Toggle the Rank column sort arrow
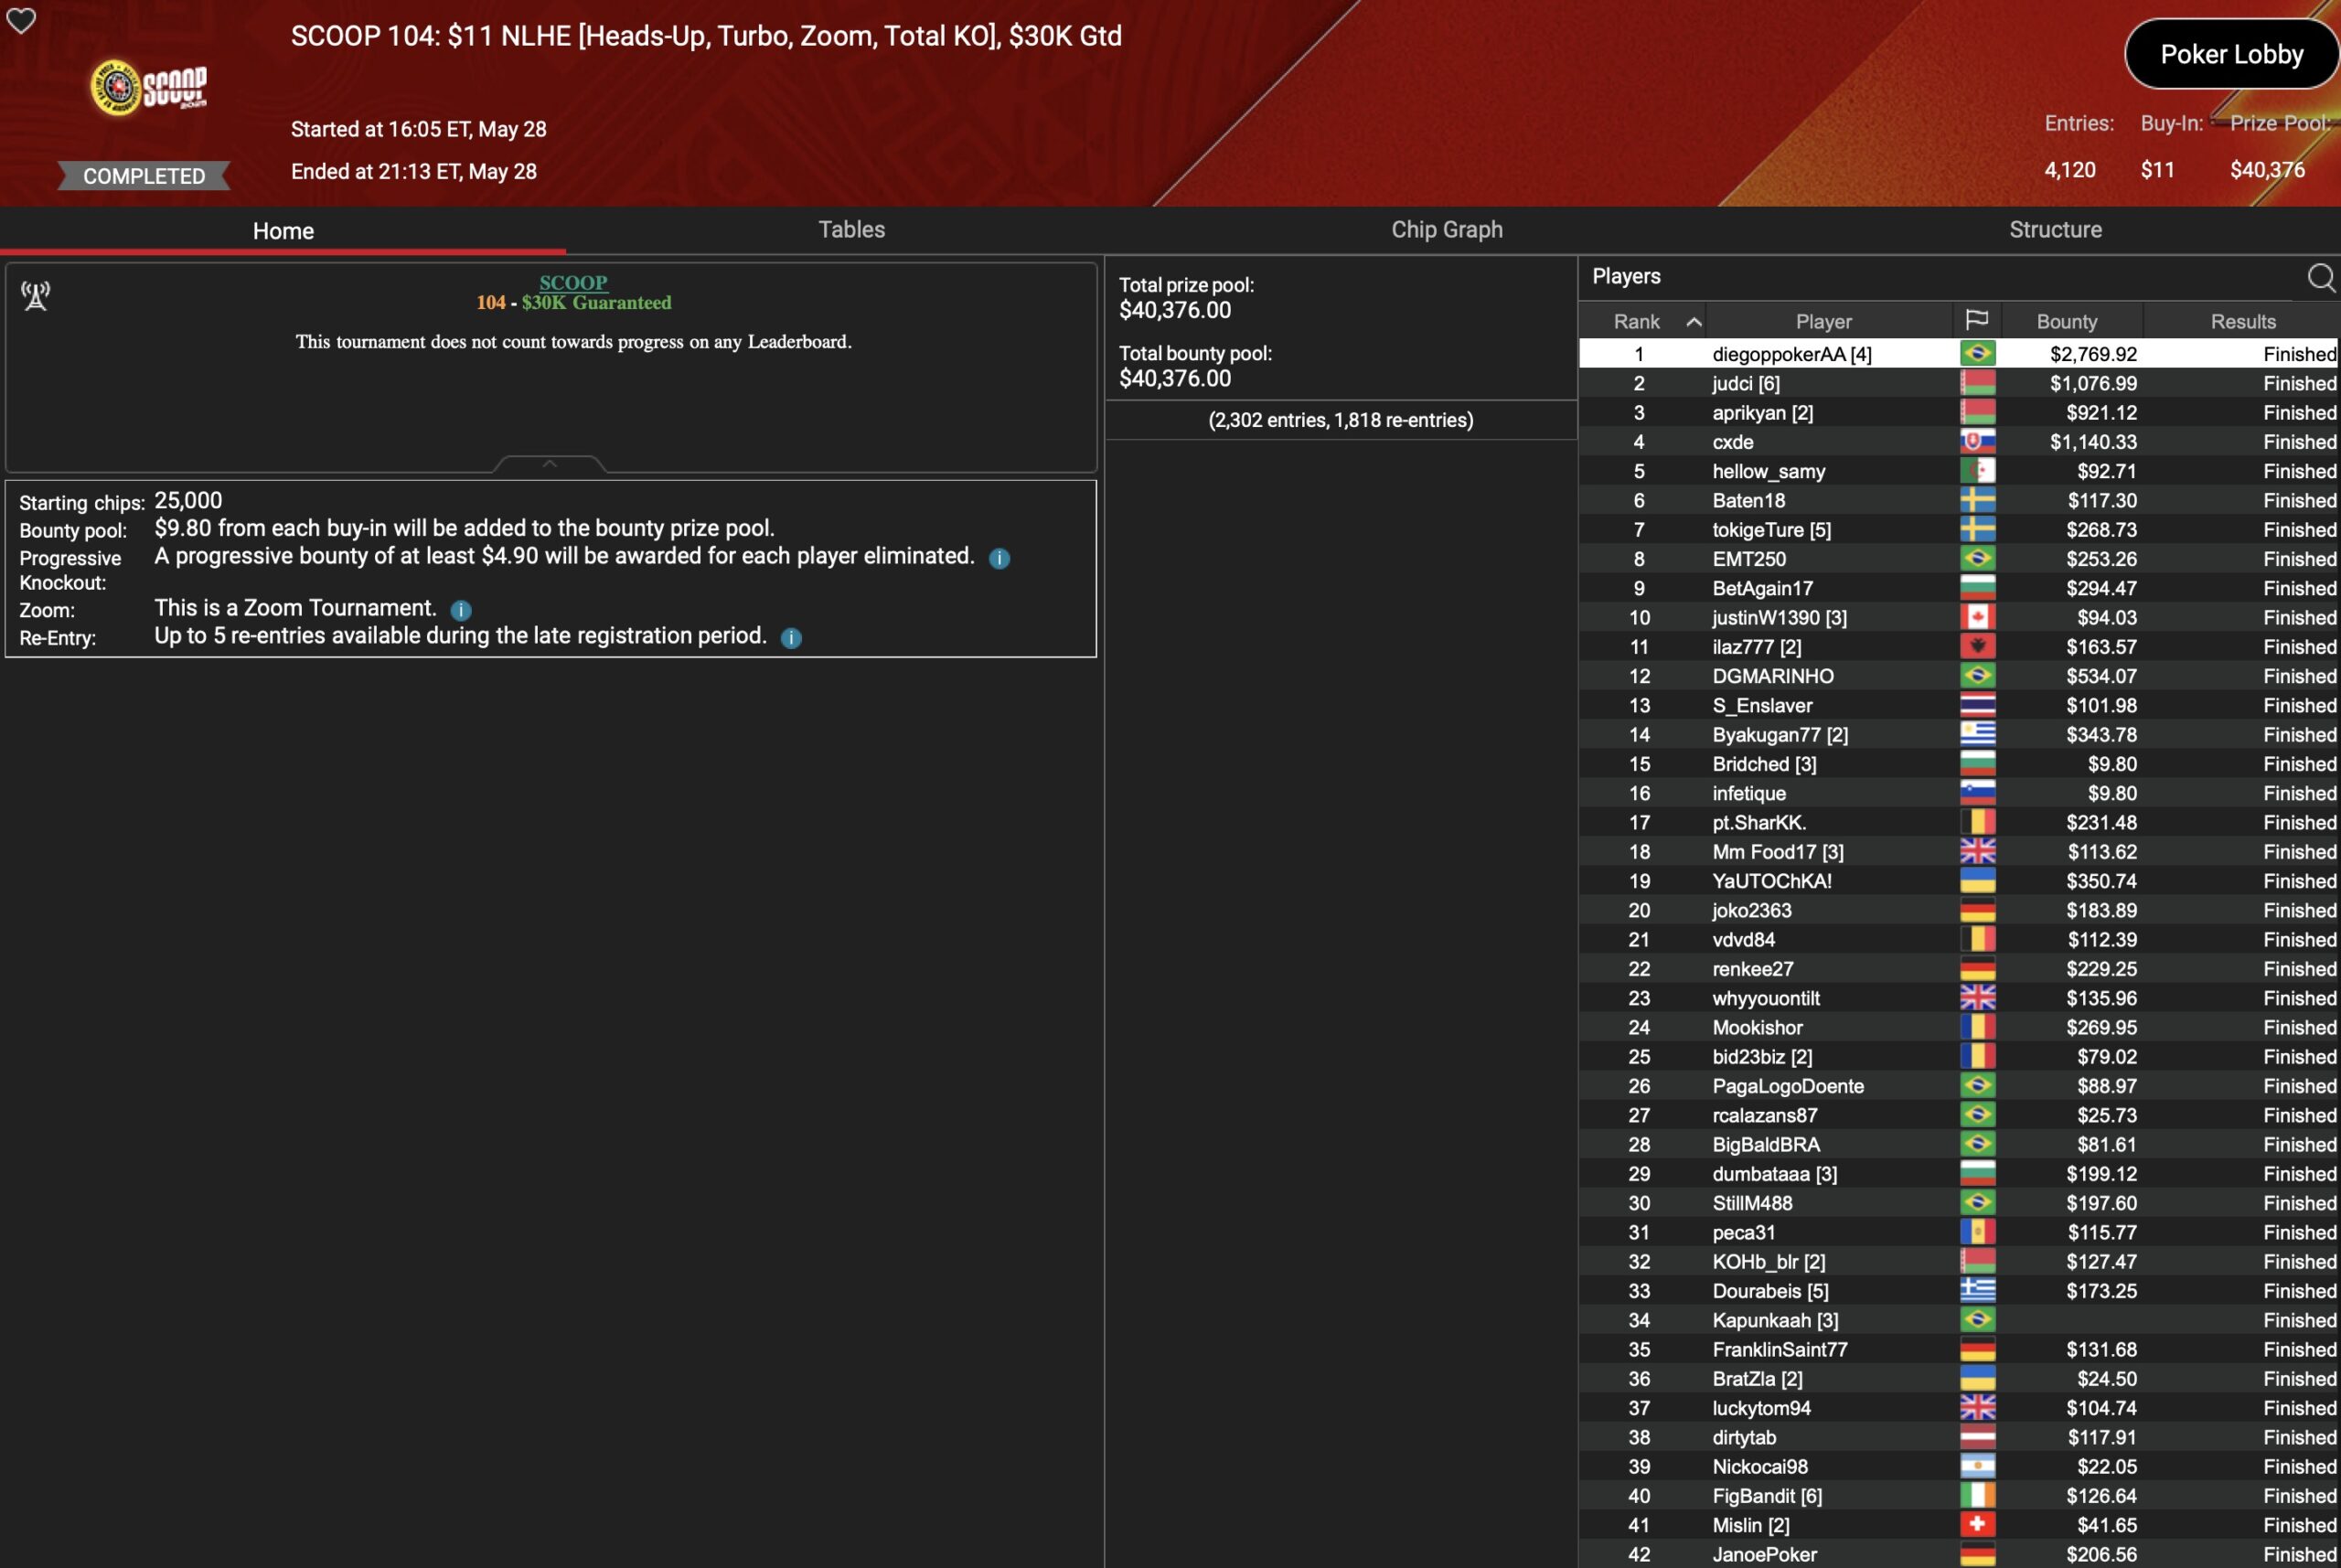Screen dimensions: 2341x1568 [x=1693, y=322]
